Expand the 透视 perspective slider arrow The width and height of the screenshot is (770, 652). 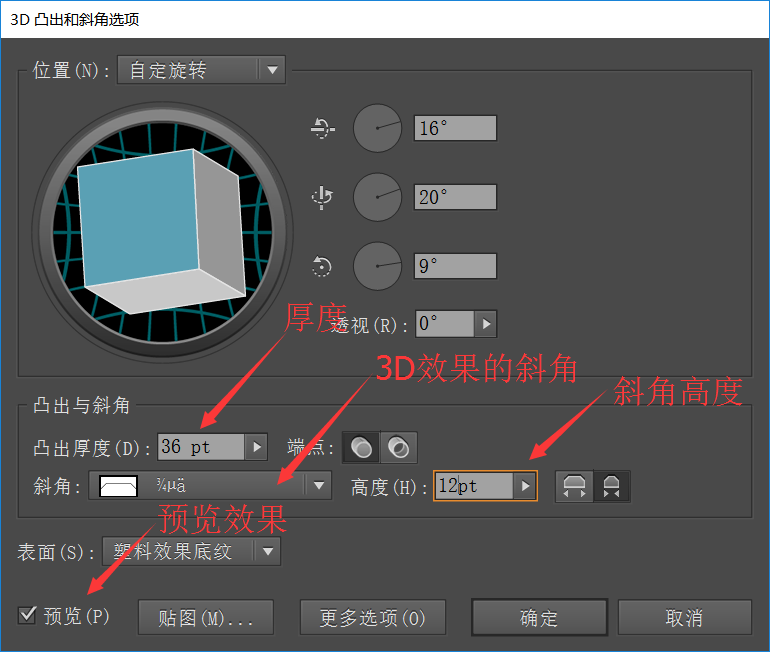click(x=485, y=324)
